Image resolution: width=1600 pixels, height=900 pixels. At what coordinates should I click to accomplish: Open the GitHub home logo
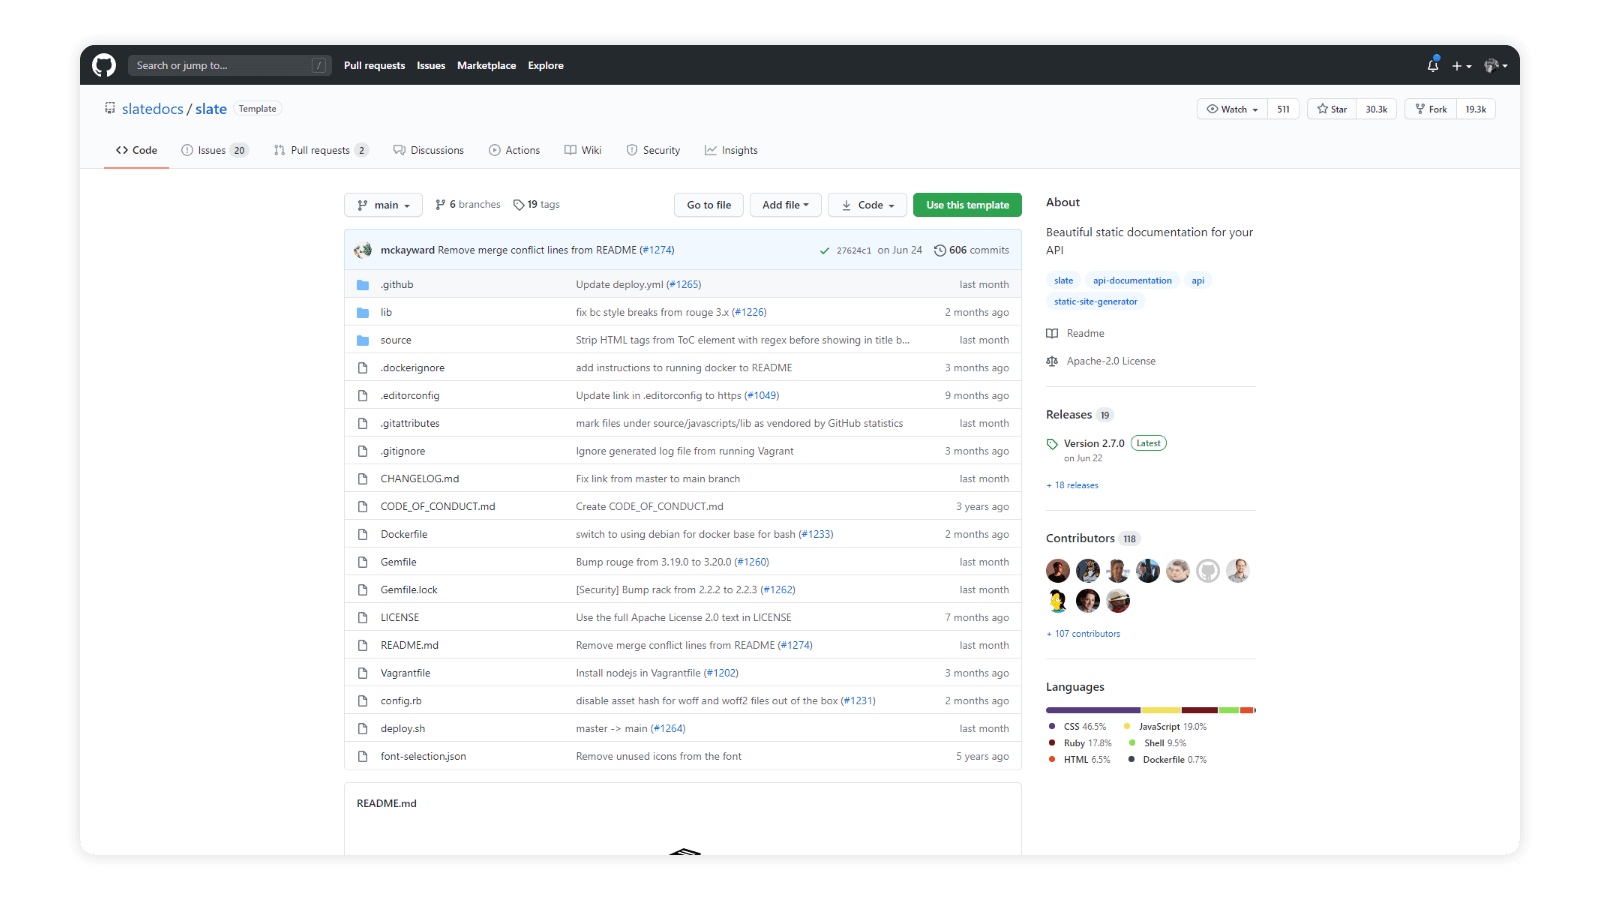104,65
